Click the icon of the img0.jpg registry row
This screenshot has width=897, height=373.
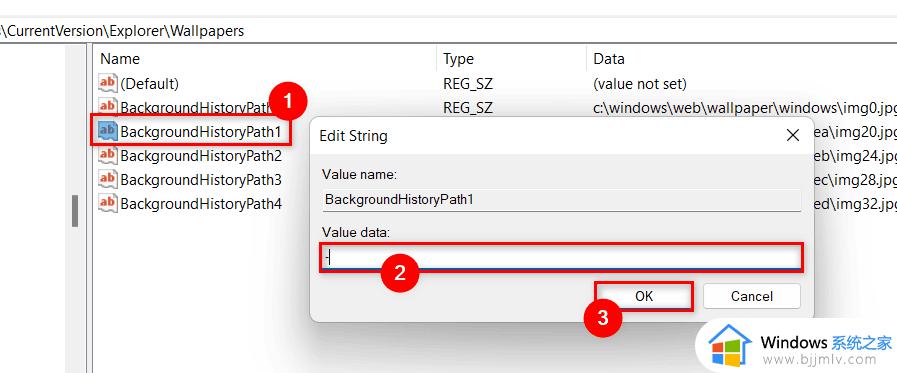click(108, 107)
